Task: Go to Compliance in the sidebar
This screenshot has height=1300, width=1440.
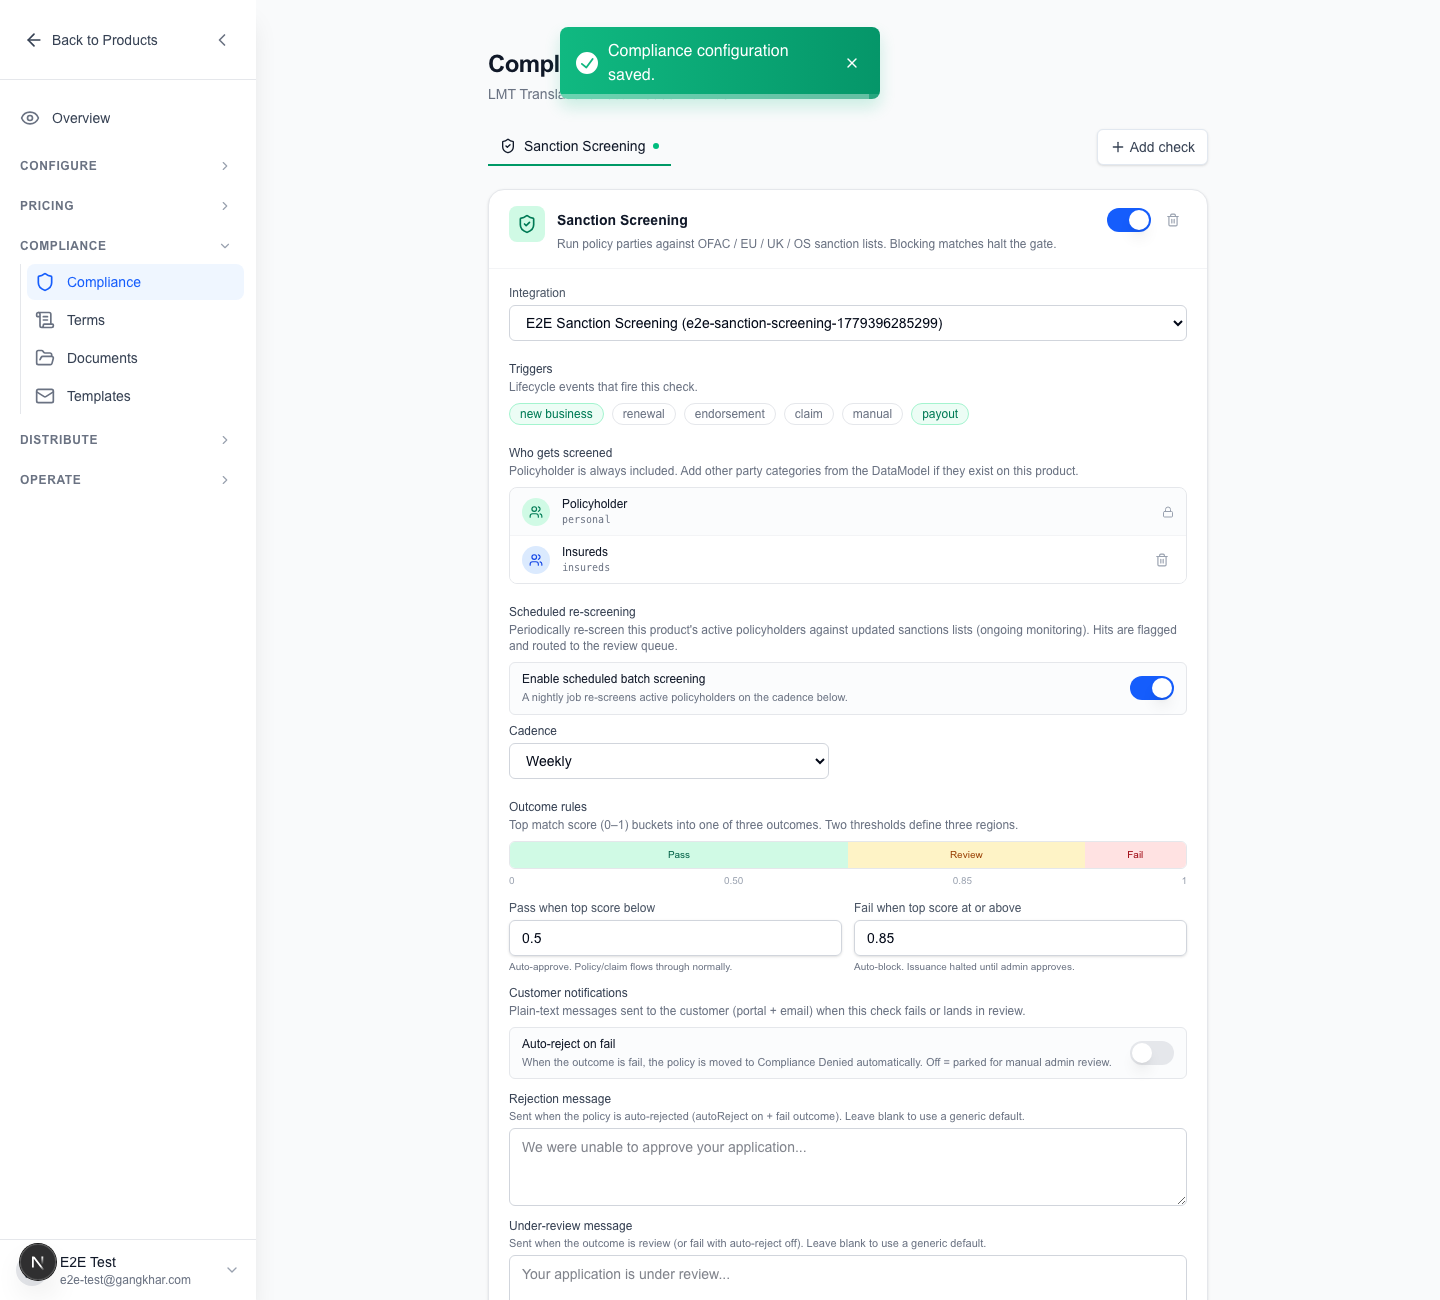Action: [x=135, y=282]
